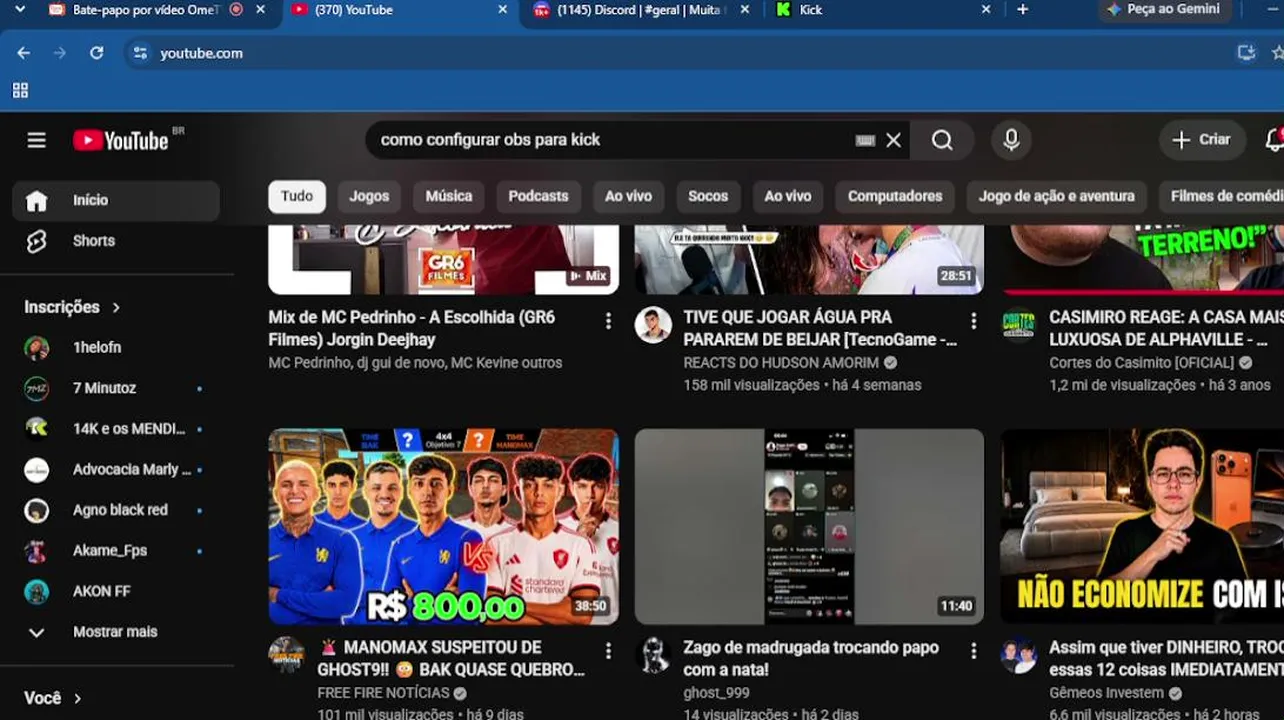1284x720 pixels.
Task: Select the Podcasts filter chip
Action: tap(538, 196)
